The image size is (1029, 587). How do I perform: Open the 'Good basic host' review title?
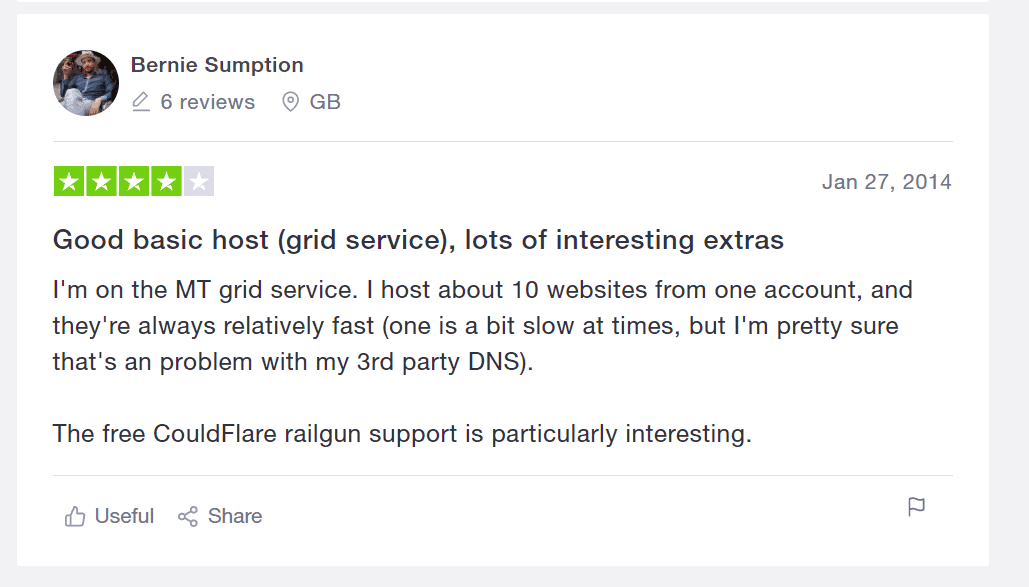(418, 240)
